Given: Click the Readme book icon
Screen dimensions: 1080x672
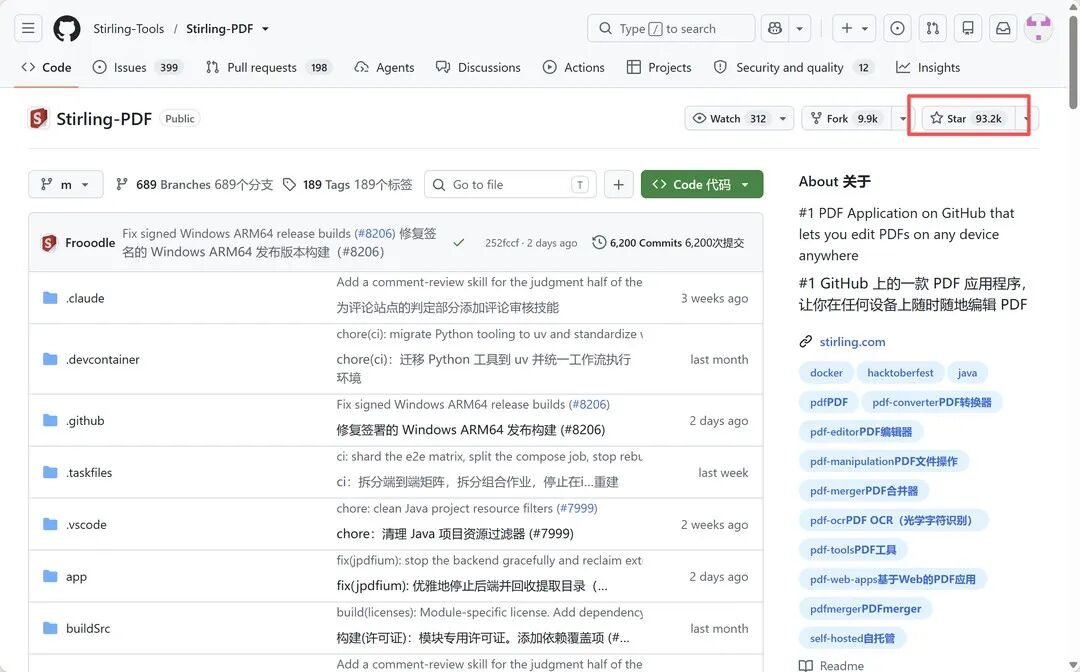Looking at the screenshot, I should (x=806, y=666).
